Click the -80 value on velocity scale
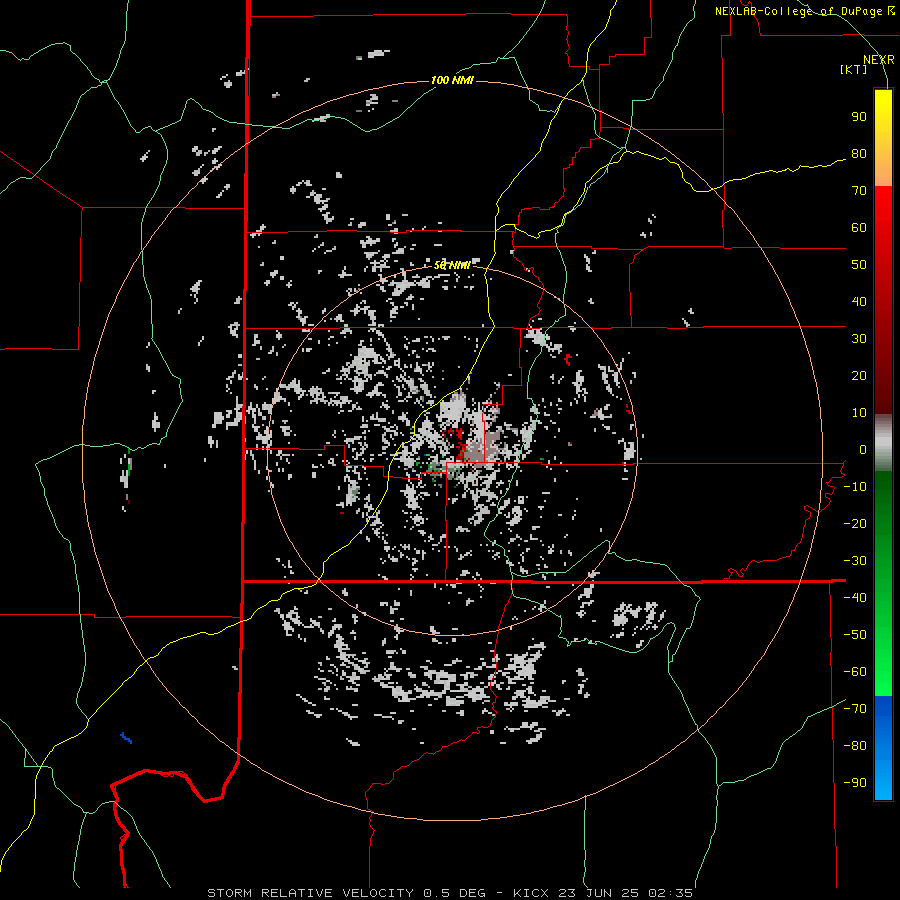900x900 pixels. click(x=855, y=746)
